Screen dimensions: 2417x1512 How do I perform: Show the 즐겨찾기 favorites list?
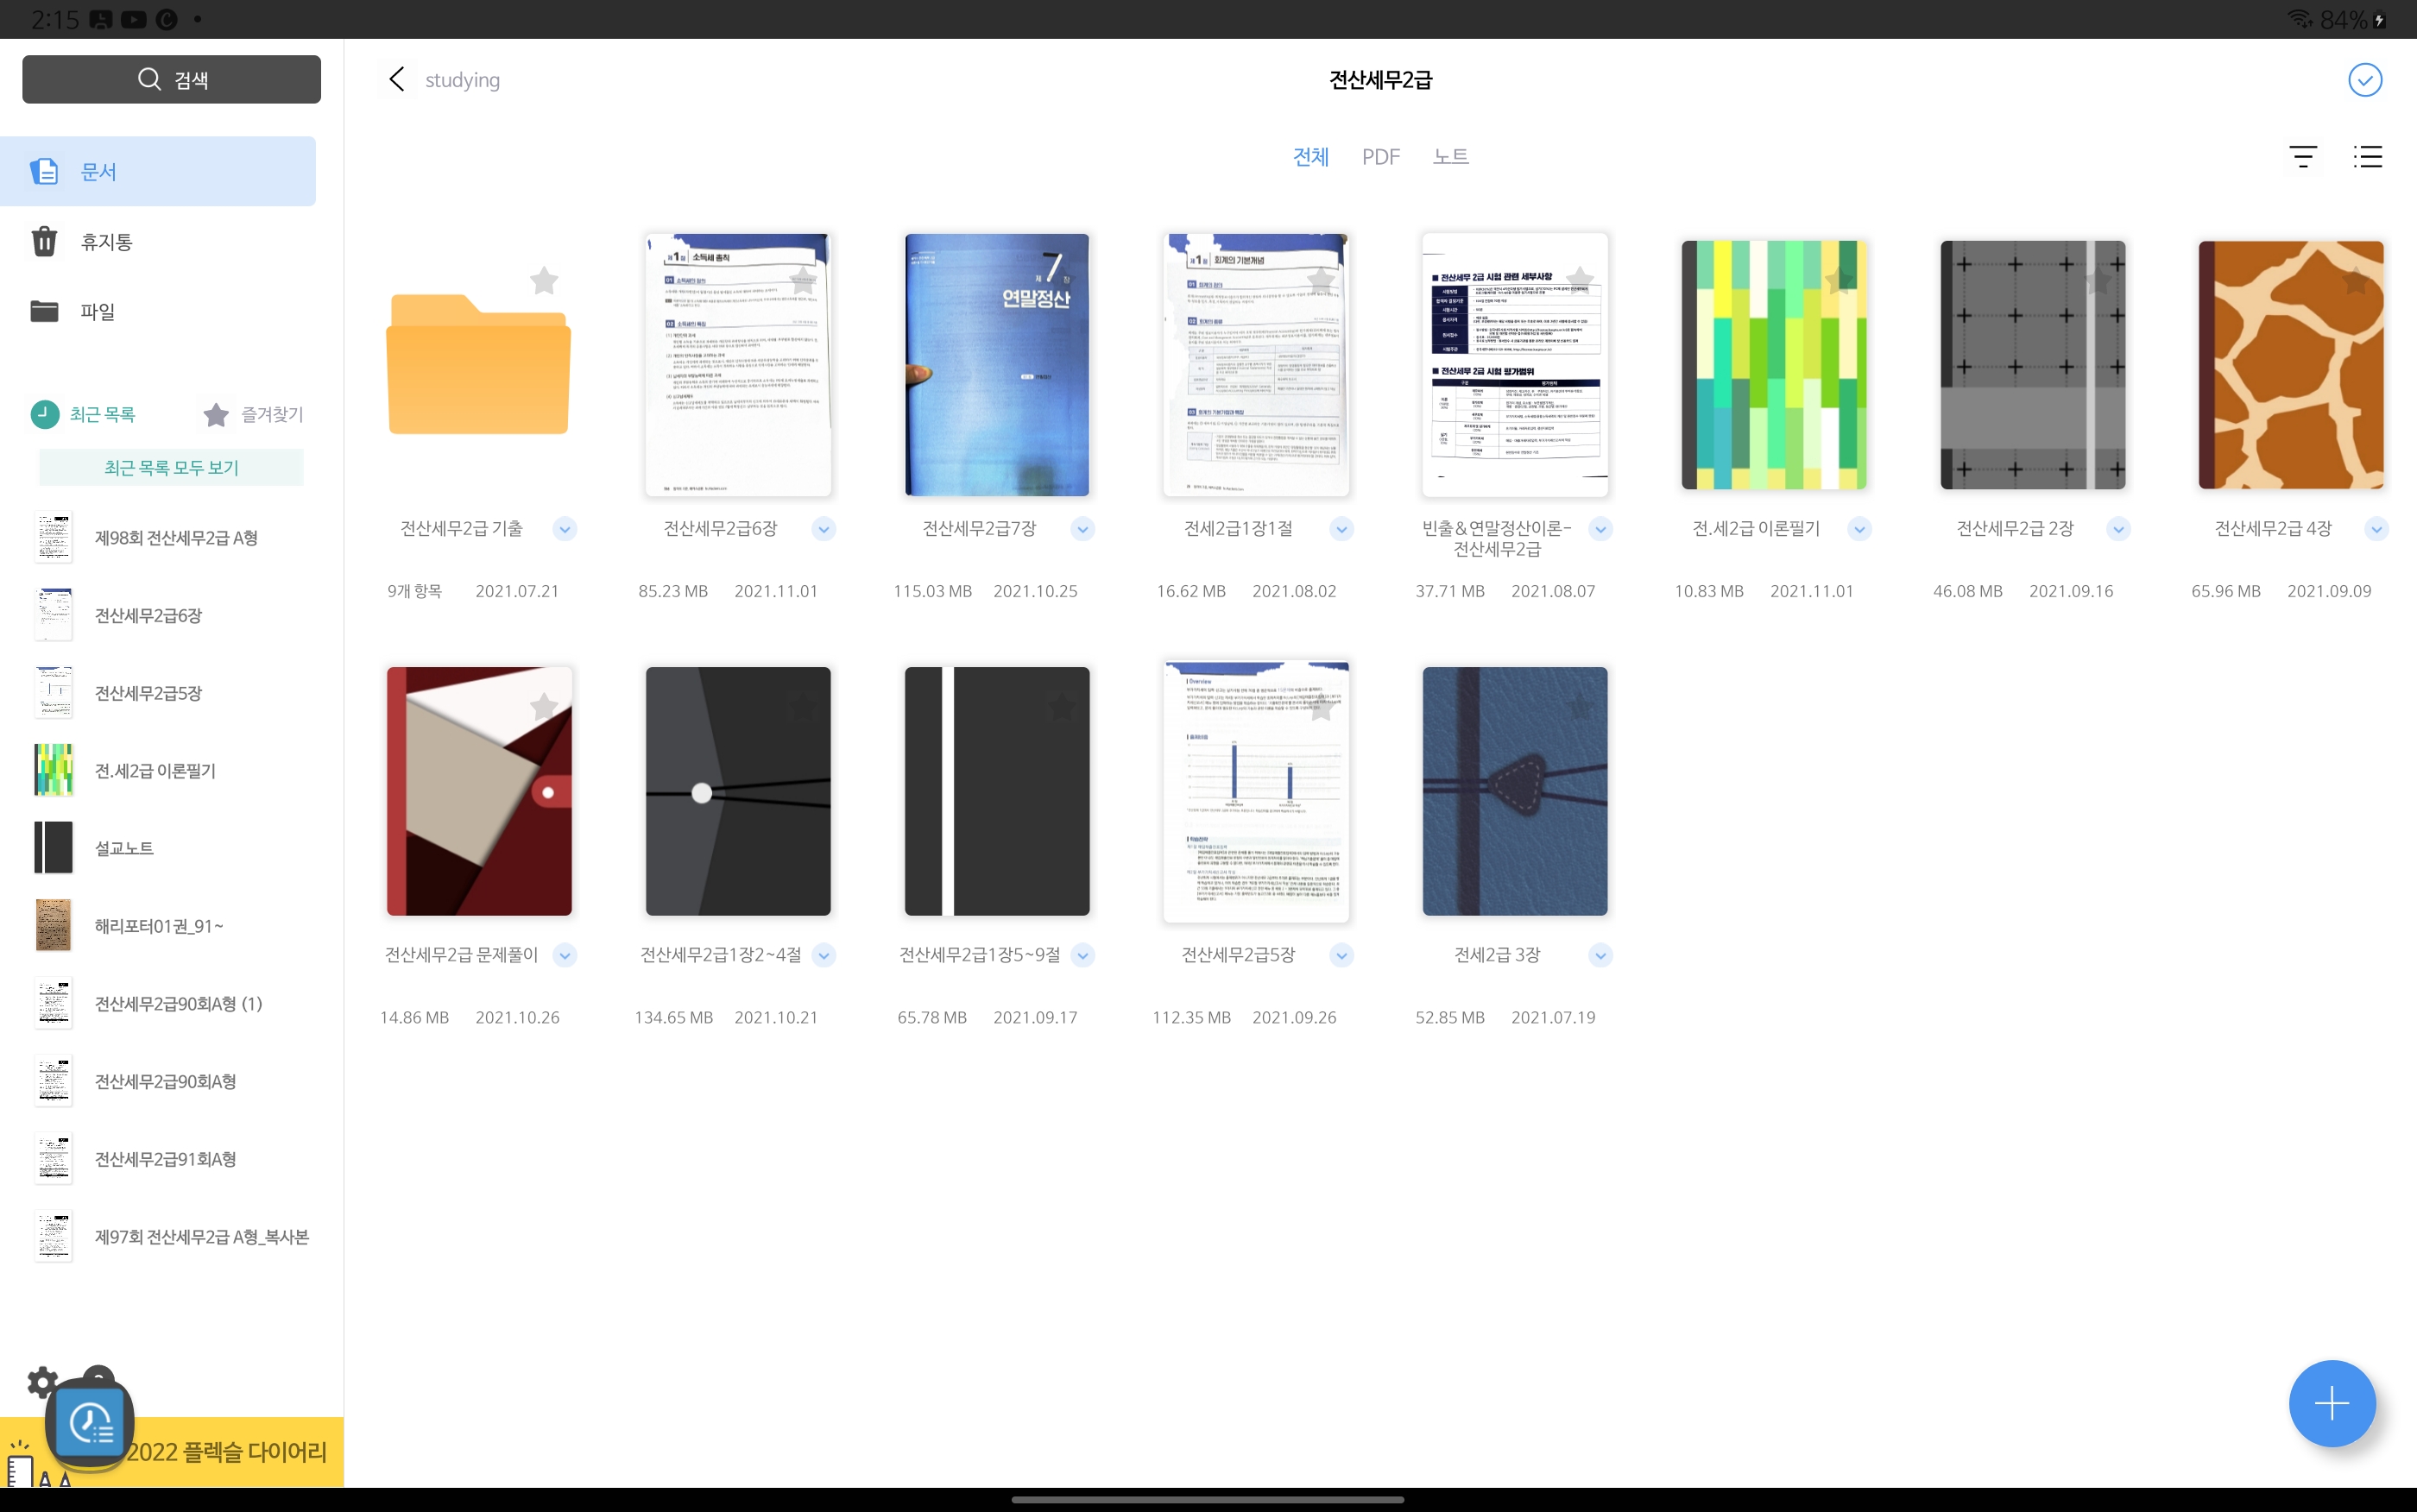[253, 414]
